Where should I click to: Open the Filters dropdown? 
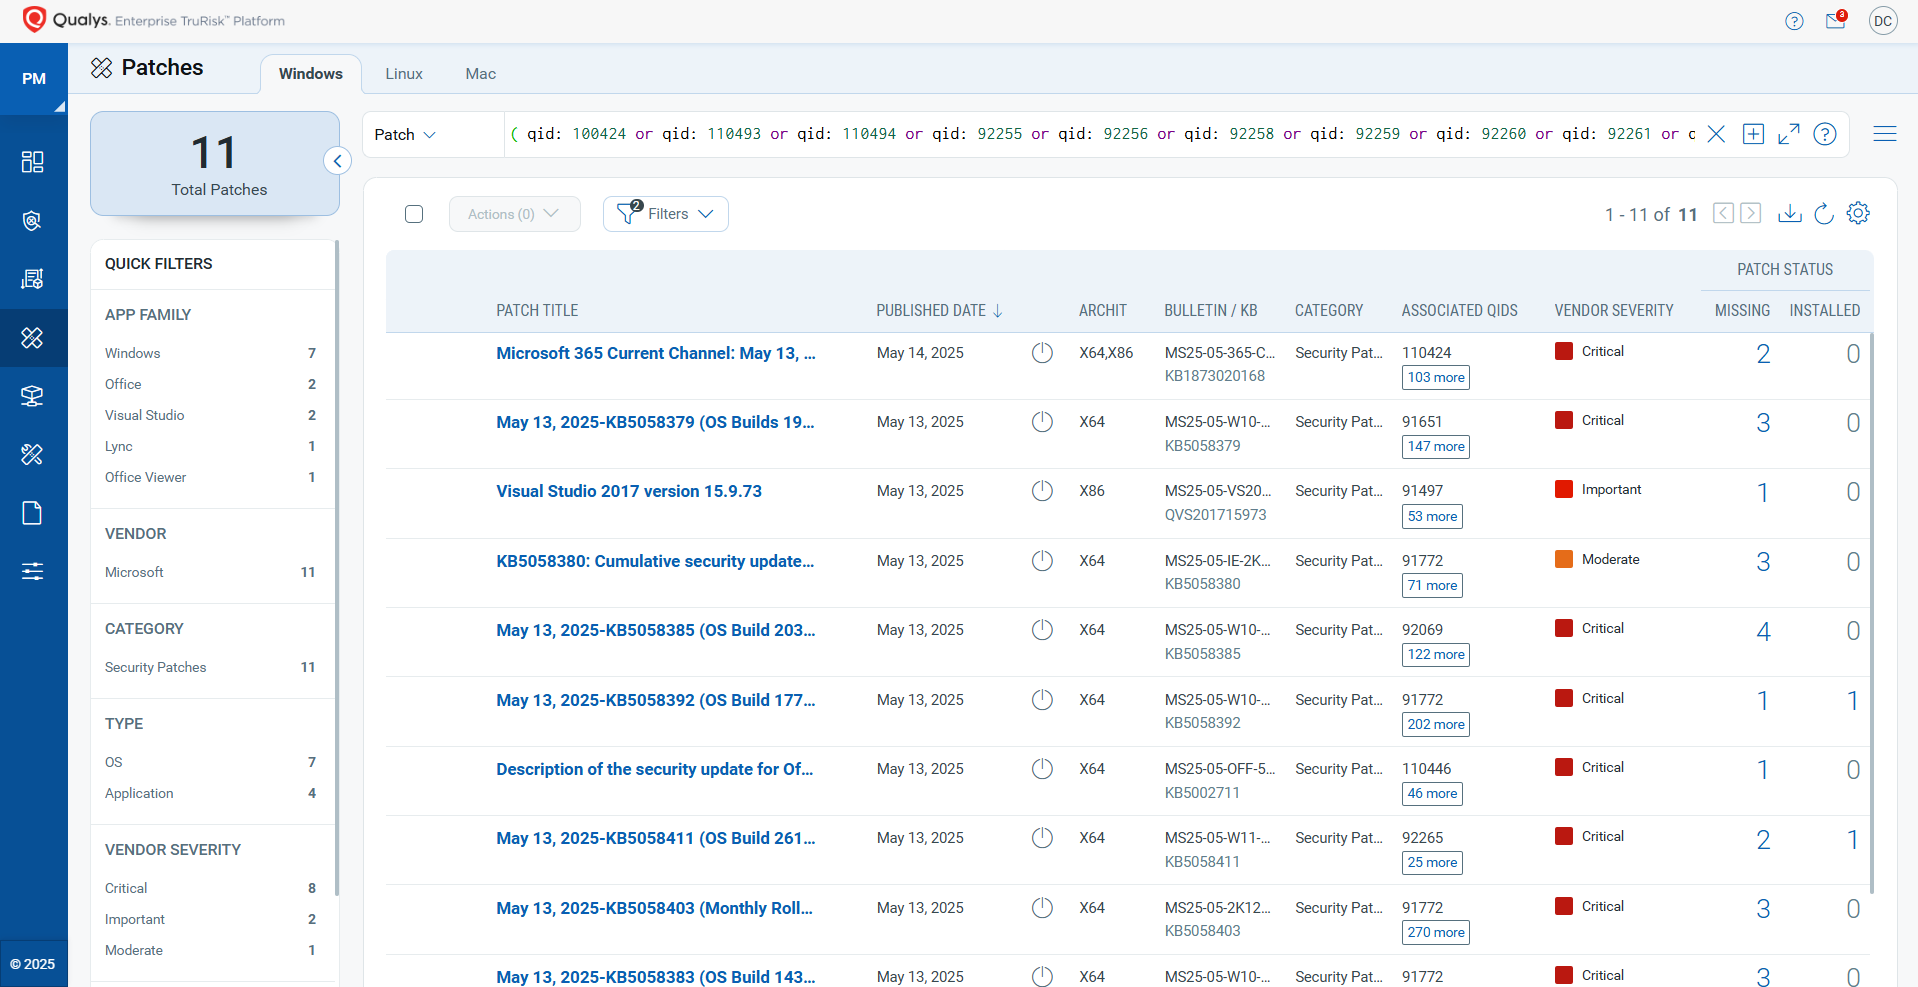[665, 214]
